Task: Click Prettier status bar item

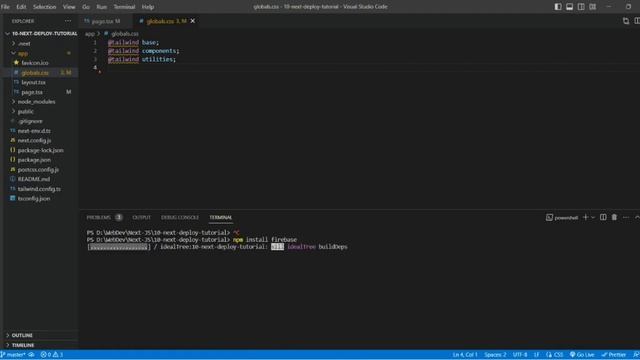Action: [613, 355]
